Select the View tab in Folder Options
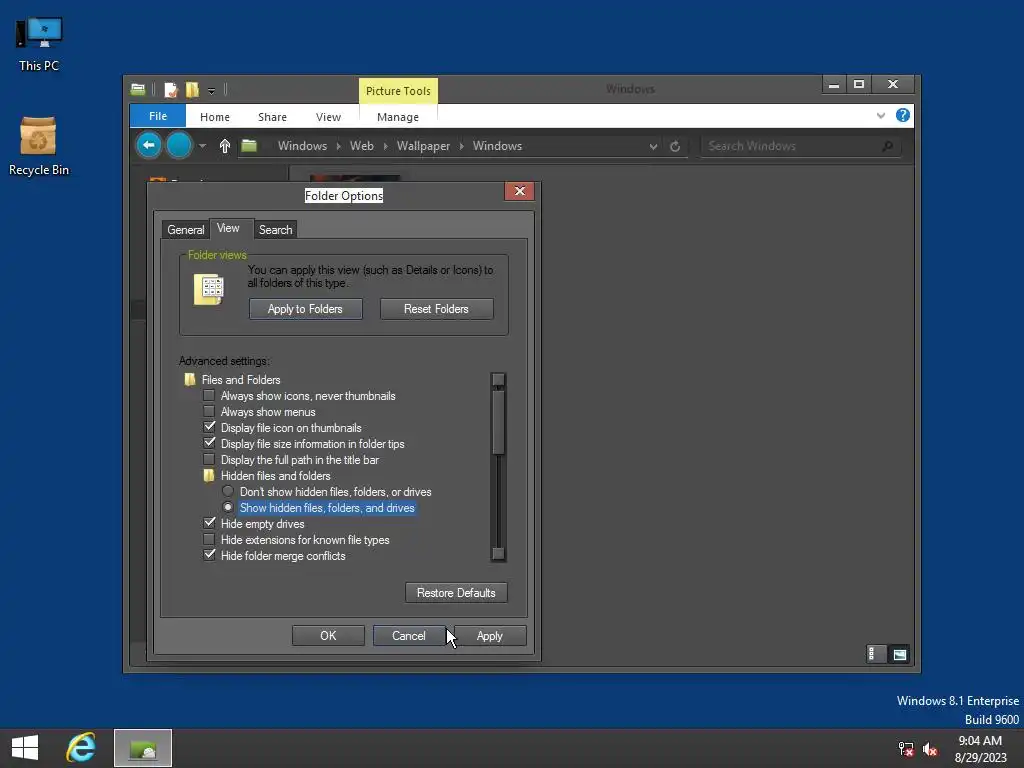Viewport: 1024px width, 768px height. pos(228,228)
